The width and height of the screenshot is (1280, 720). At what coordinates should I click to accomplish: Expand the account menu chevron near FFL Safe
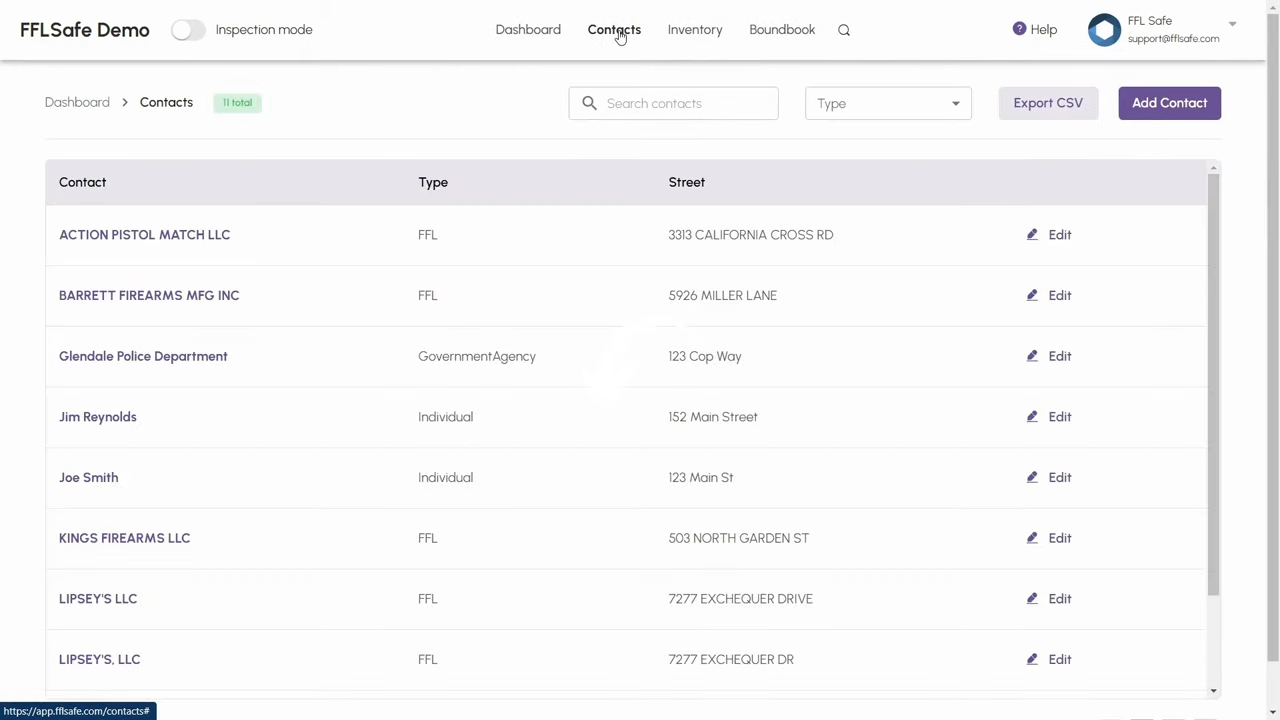coord(1232,22)
